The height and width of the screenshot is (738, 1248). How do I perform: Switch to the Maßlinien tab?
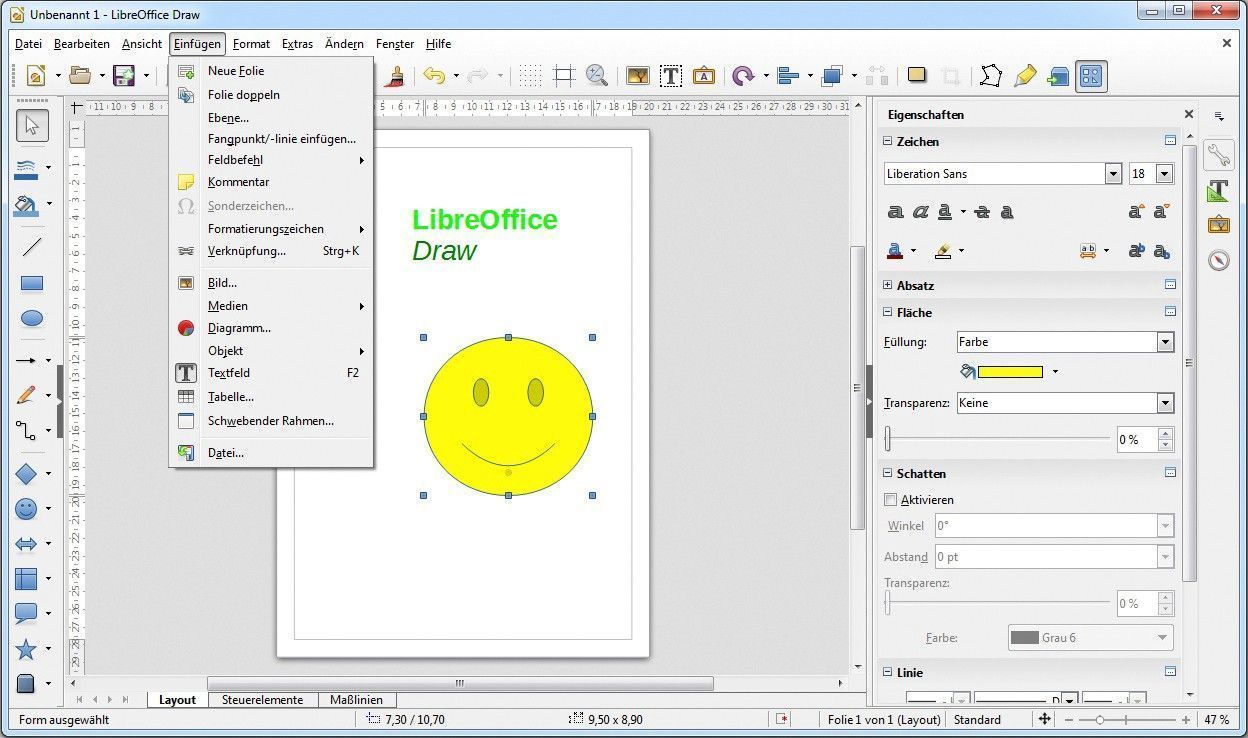pos(357,700)
